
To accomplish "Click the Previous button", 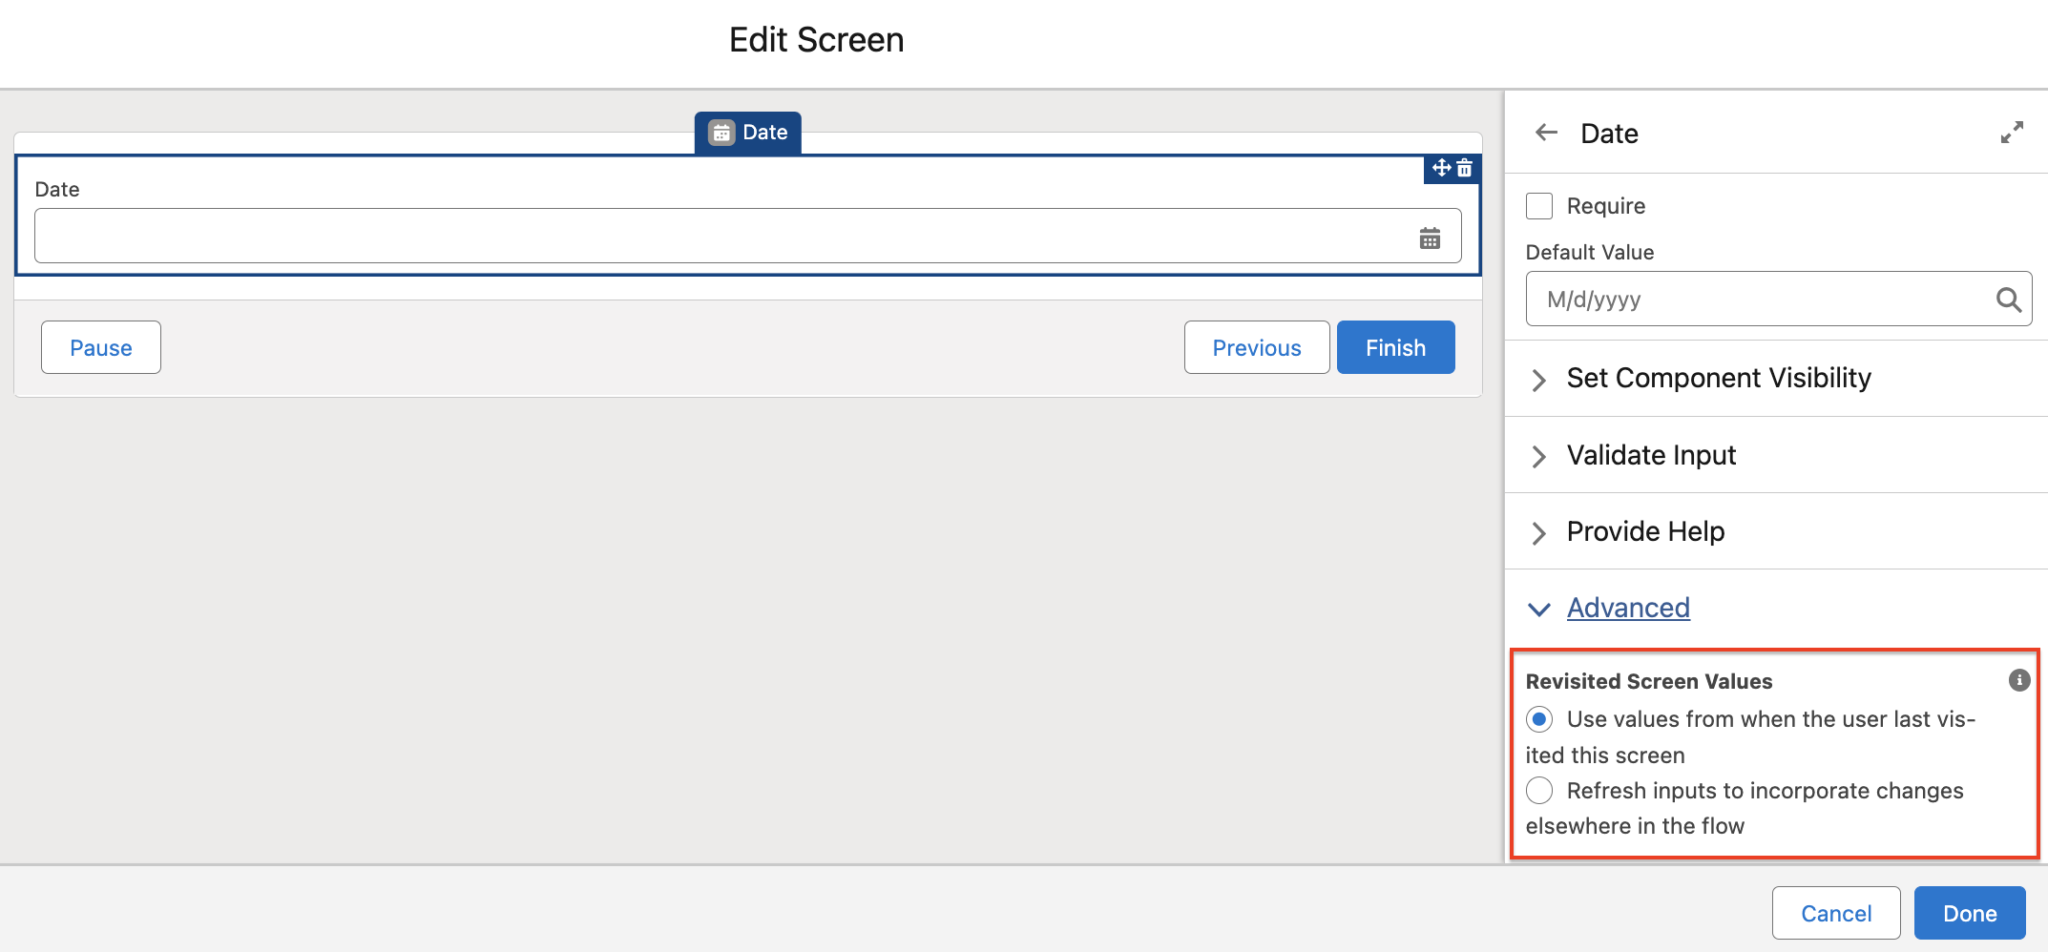I will coord(1257,347).
